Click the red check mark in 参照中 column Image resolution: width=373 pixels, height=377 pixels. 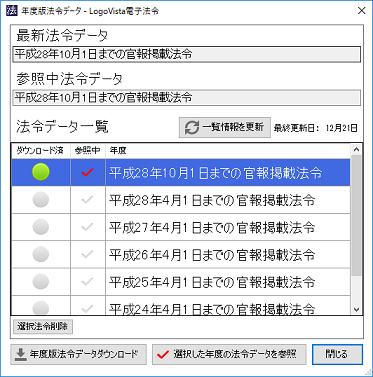87,172
